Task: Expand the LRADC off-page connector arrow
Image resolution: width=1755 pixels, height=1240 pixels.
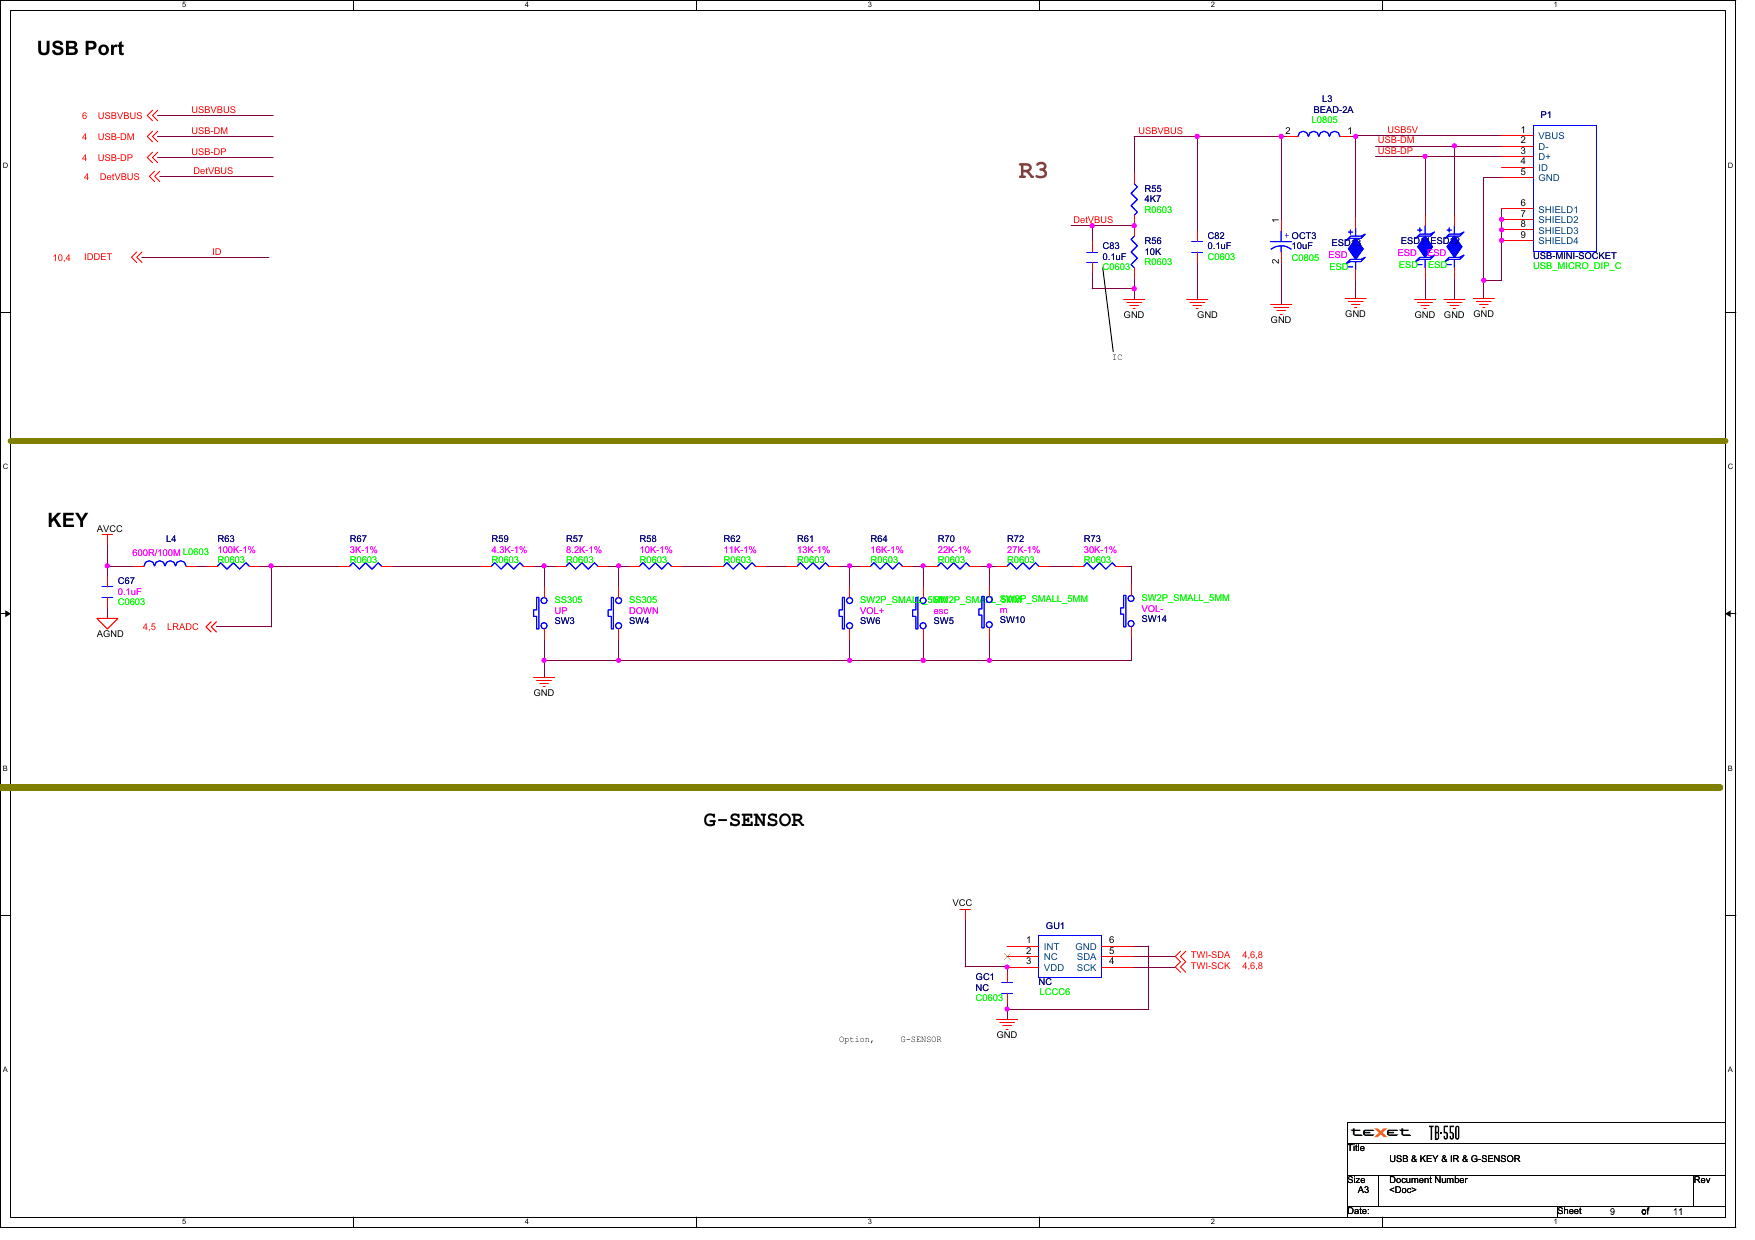Action: pos(211,628)
